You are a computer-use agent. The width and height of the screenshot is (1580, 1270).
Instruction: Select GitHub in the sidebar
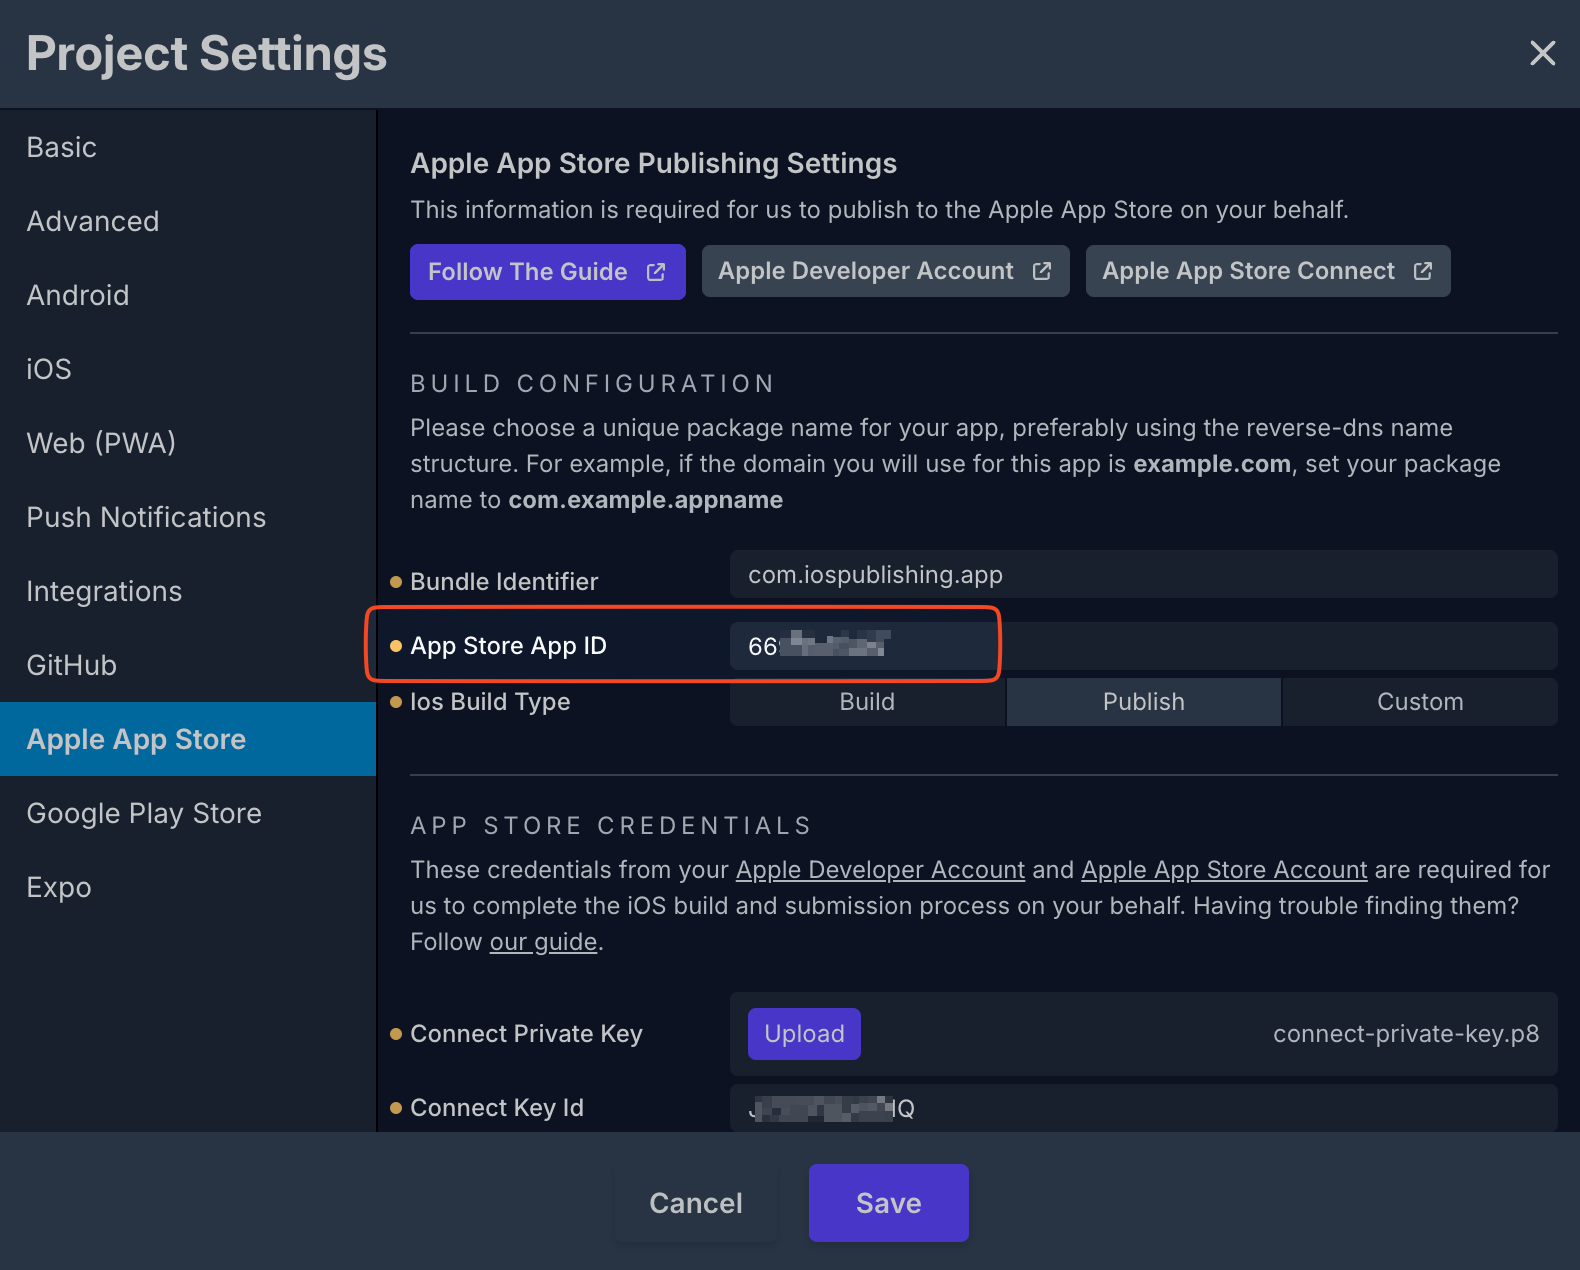(x=72, y=666)
